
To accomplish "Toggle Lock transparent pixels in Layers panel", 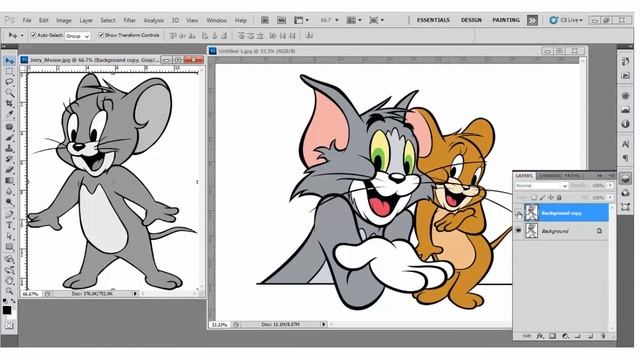I will click(534, 198).
